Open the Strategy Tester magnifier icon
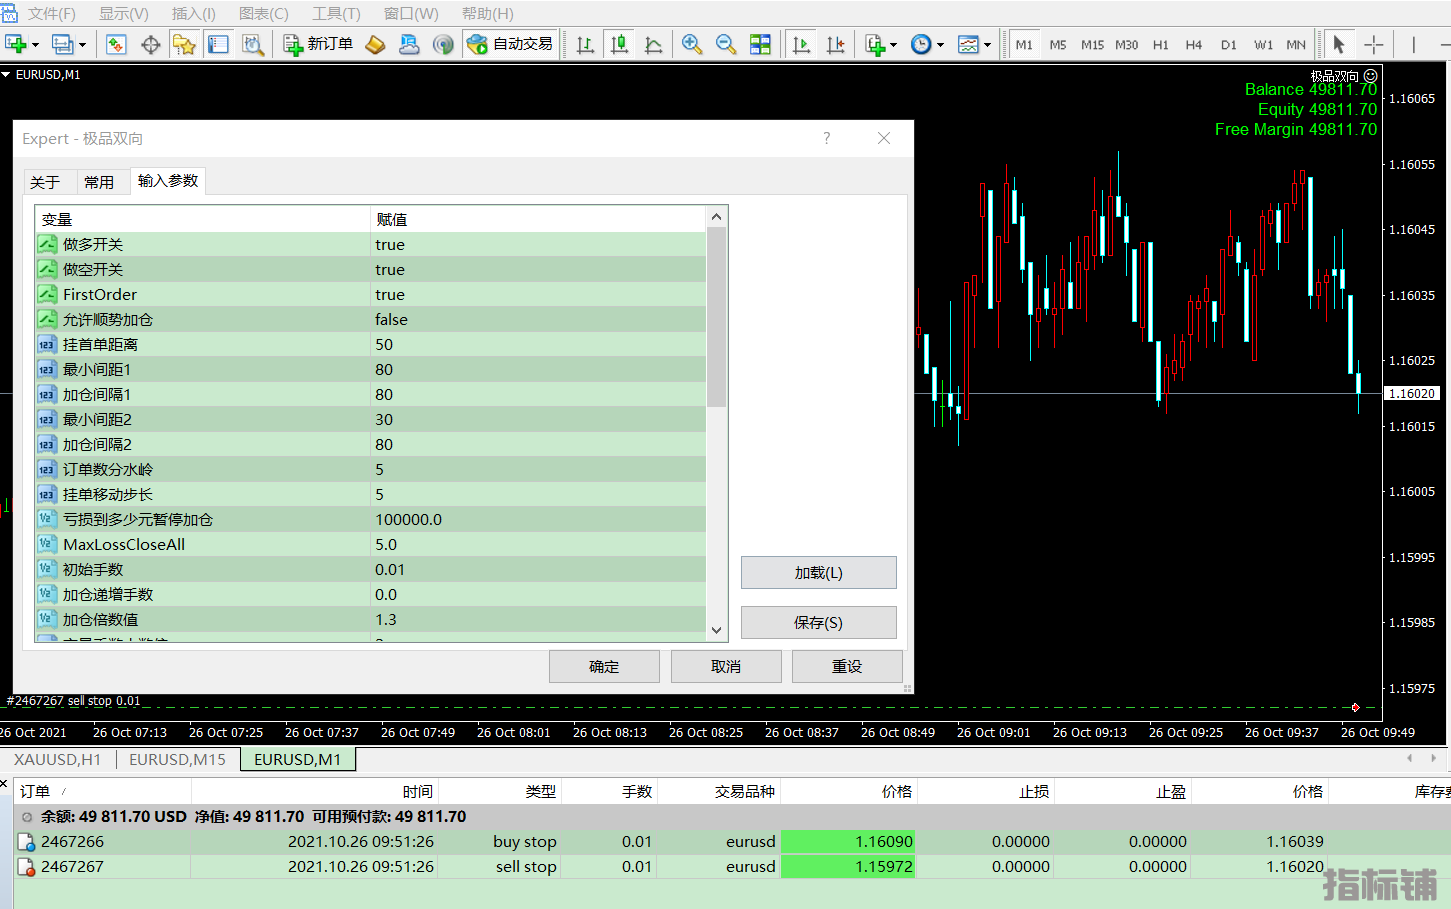The height and width of the screenshot is (909, 1451). pos(252,44)
